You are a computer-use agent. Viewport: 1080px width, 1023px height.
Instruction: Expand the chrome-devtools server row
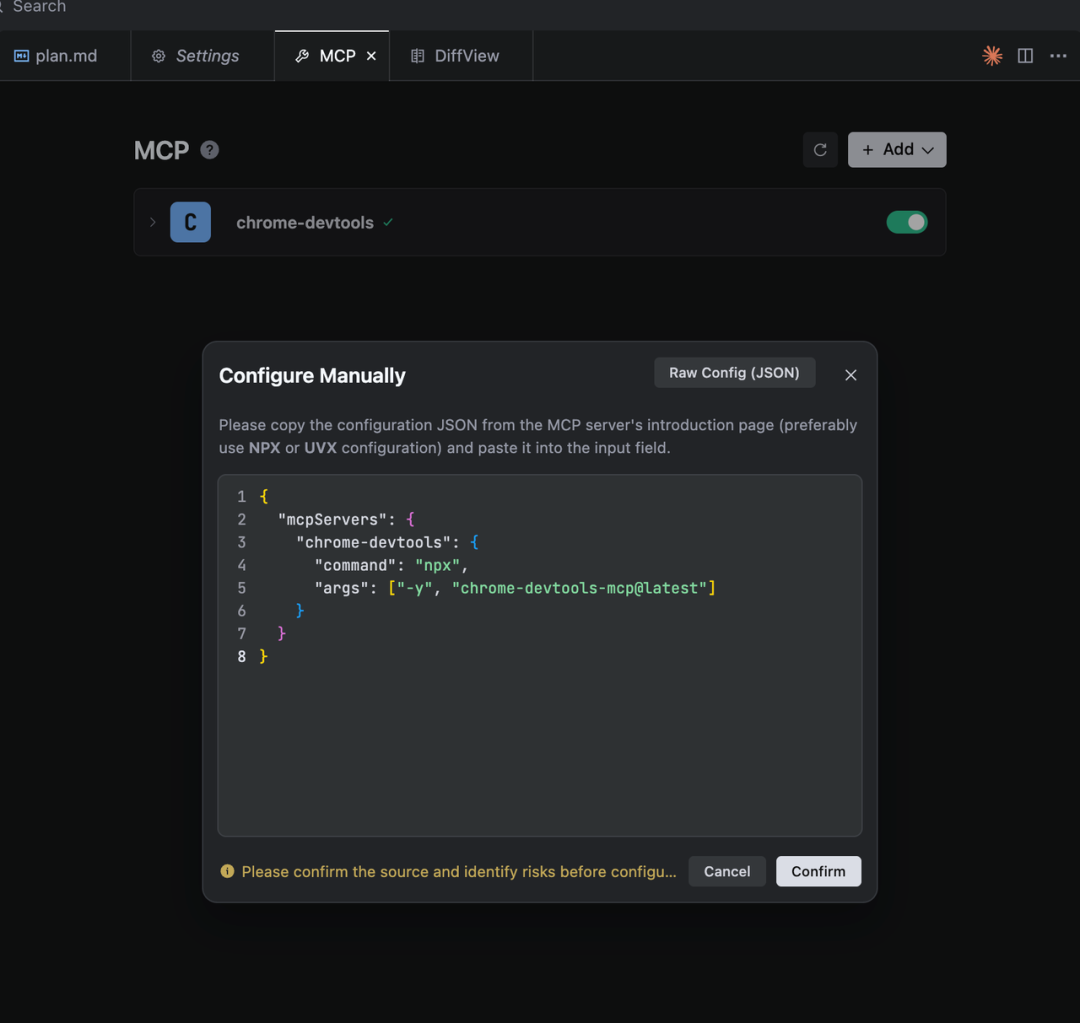point(153,222)
